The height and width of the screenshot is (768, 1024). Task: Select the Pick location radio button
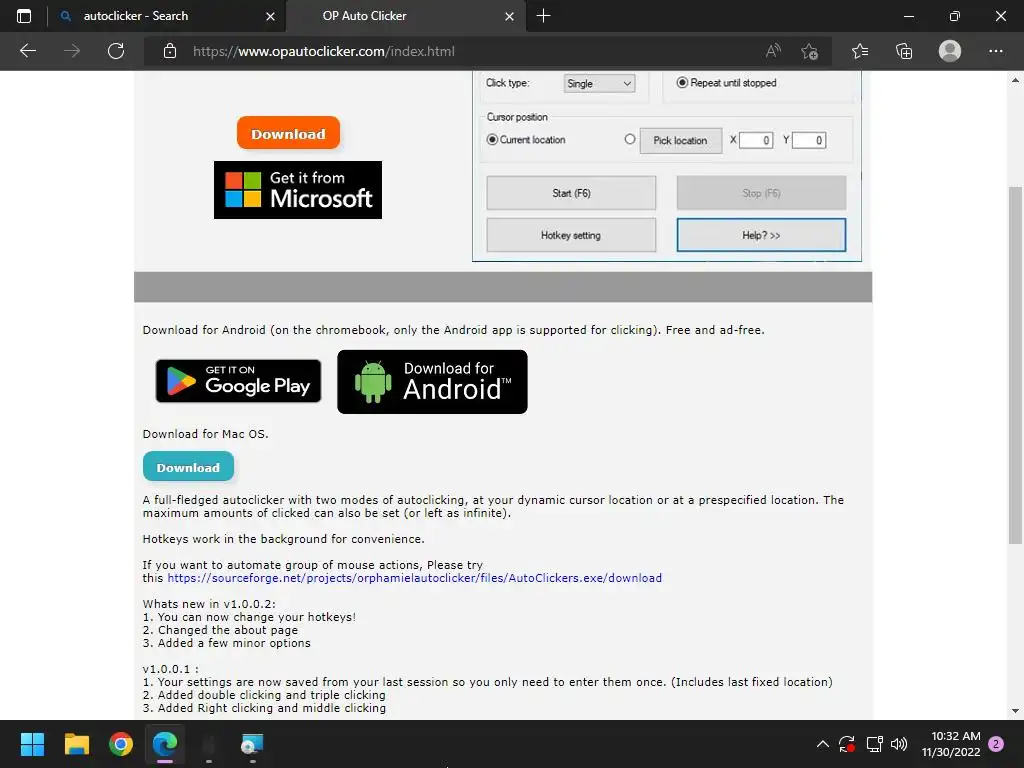630,139
